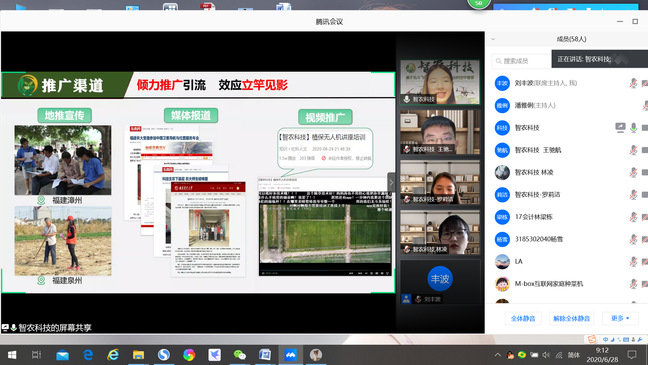Click search magnifier icon in member search
This screenshot has width=648, height=365.
pyautogui.click(x=498, y=61)
